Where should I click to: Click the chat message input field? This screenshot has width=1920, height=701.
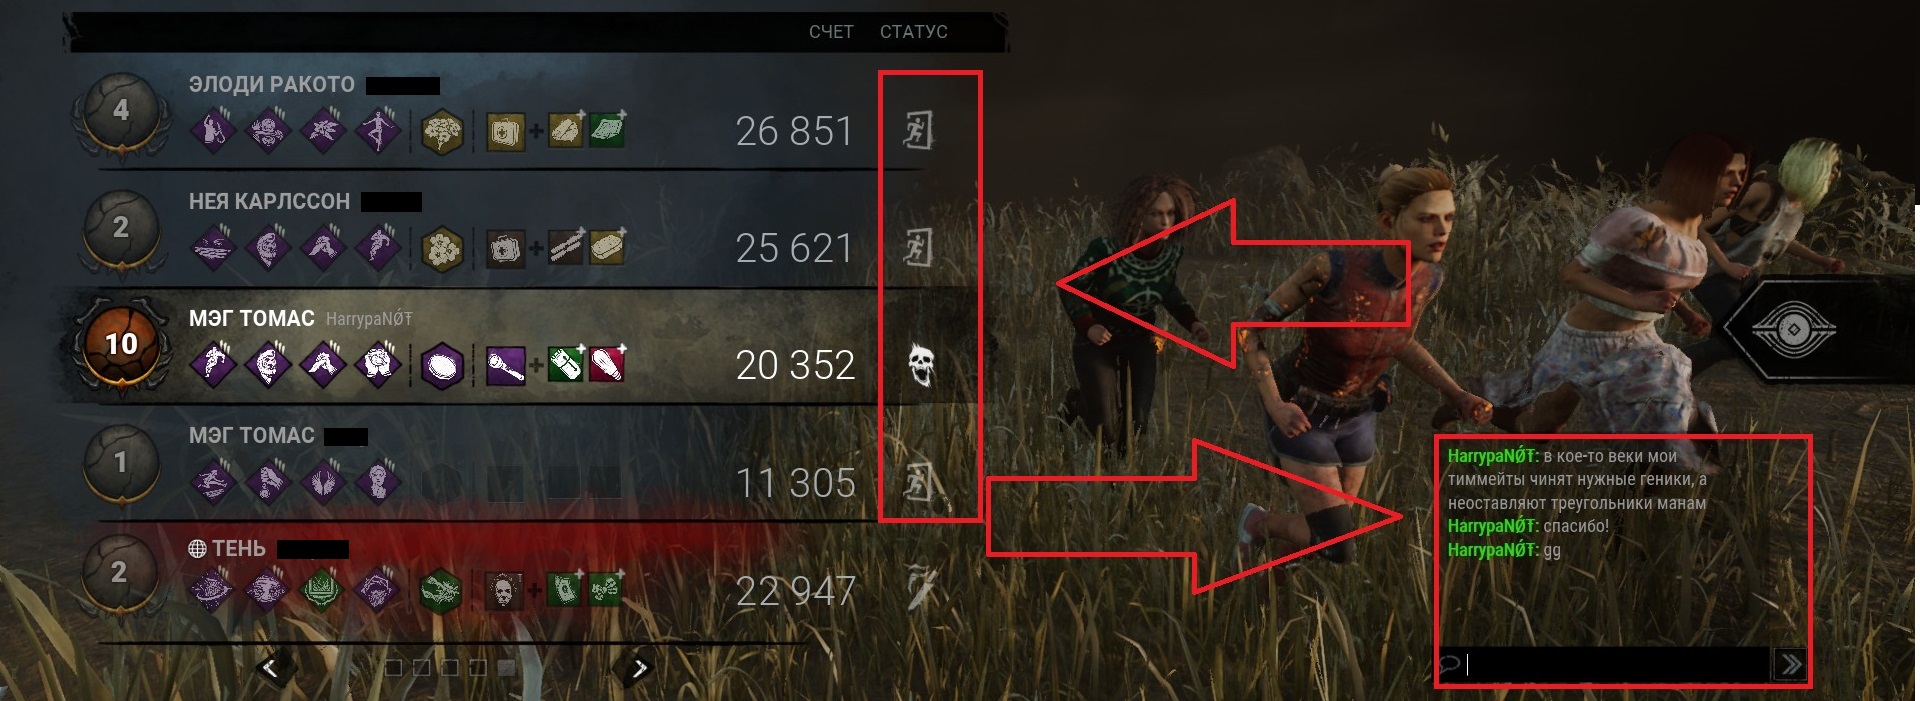point(1604,664)
